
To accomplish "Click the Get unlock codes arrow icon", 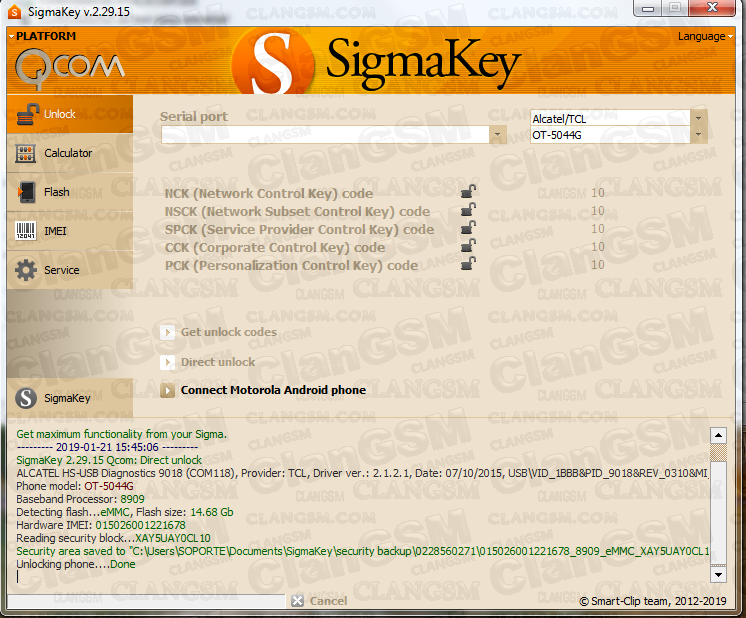I will point(167,332).
